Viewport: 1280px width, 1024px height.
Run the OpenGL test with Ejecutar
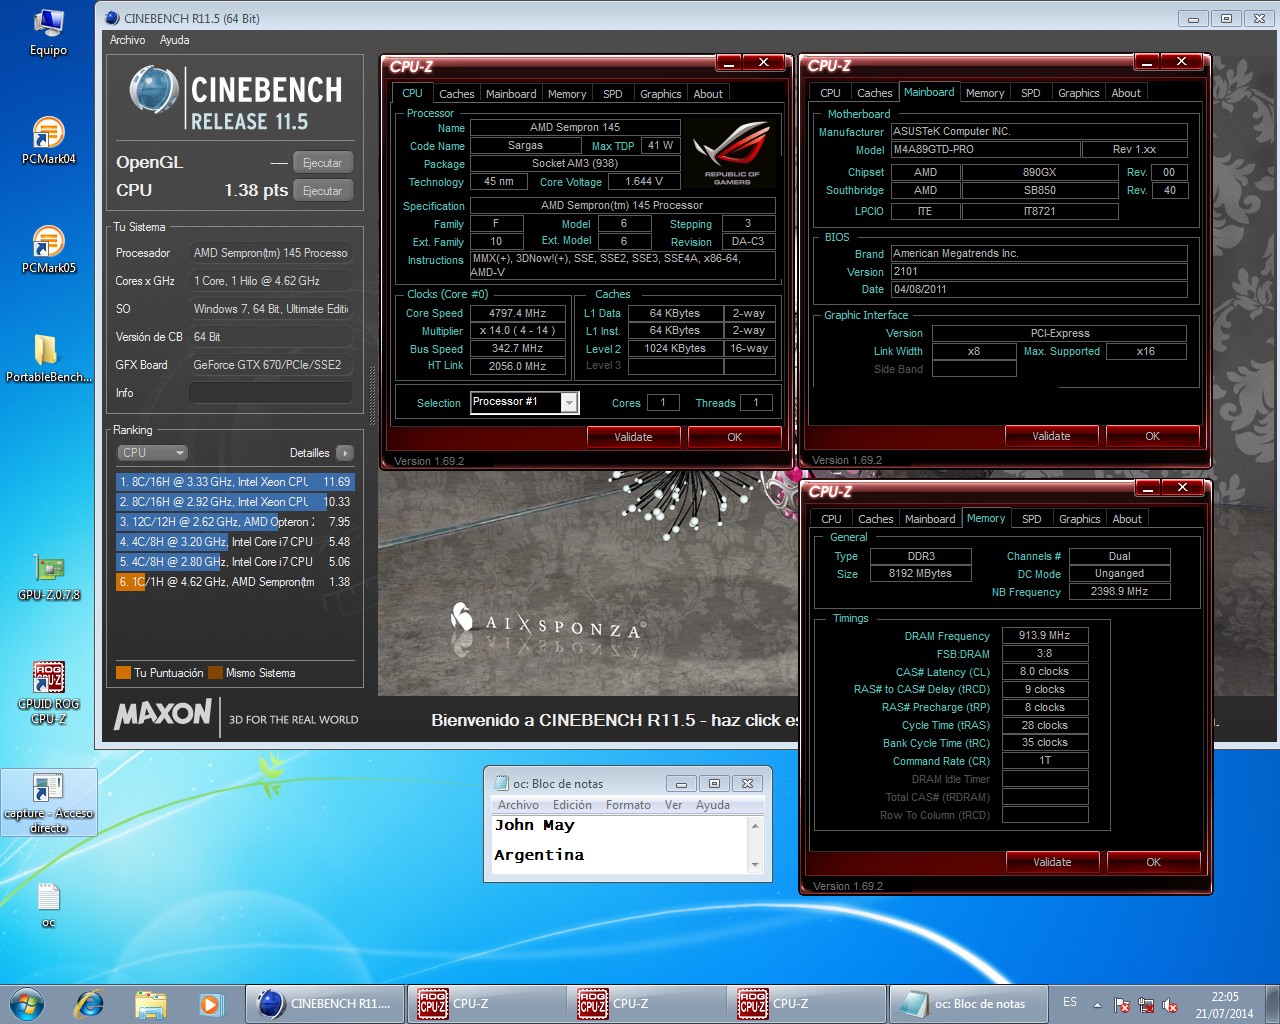[323, 163]
